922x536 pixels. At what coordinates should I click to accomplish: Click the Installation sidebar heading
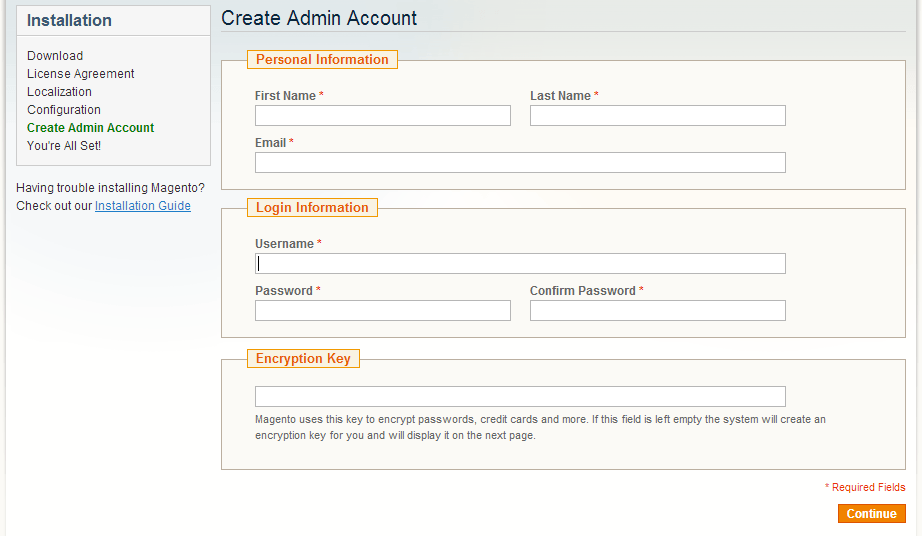click(x=69, y=21)
